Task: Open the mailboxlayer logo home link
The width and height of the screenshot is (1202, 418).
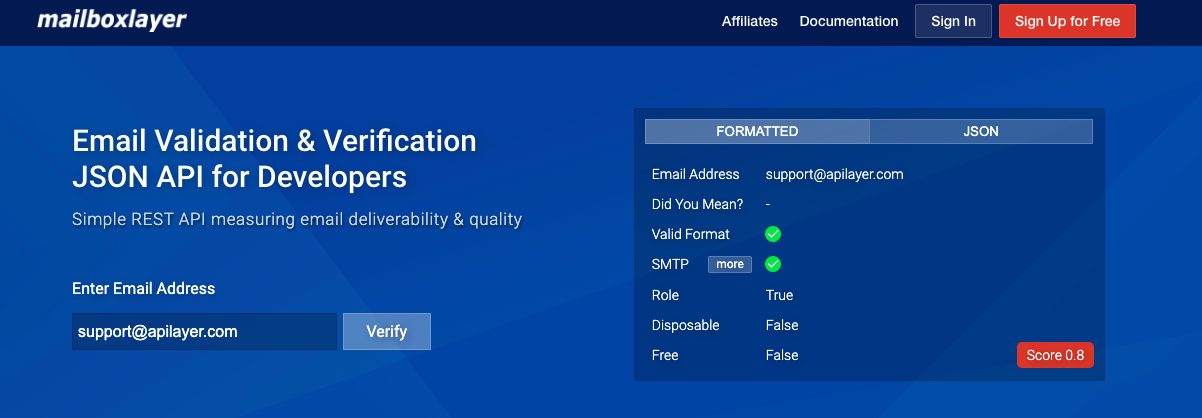Action: (x=111, y=20)
